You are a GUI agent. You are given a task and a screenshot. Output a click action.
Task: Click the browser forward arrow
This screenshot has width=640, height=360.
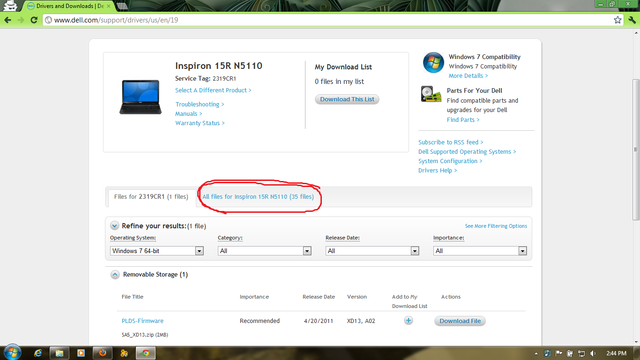click(20, 20)
